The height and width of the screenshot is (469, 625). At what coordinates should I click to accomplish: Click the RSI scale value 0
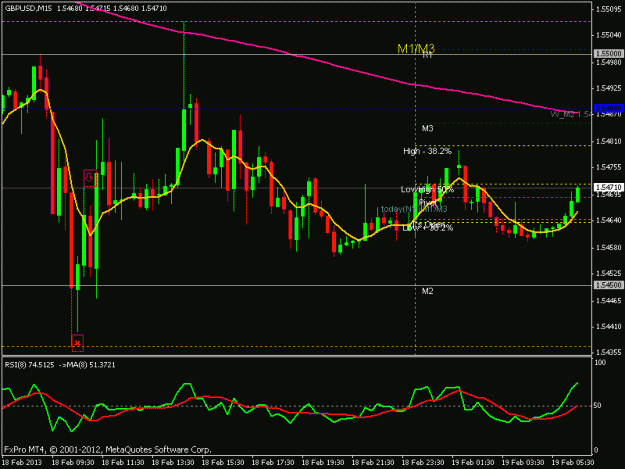[x=596, y=450]
